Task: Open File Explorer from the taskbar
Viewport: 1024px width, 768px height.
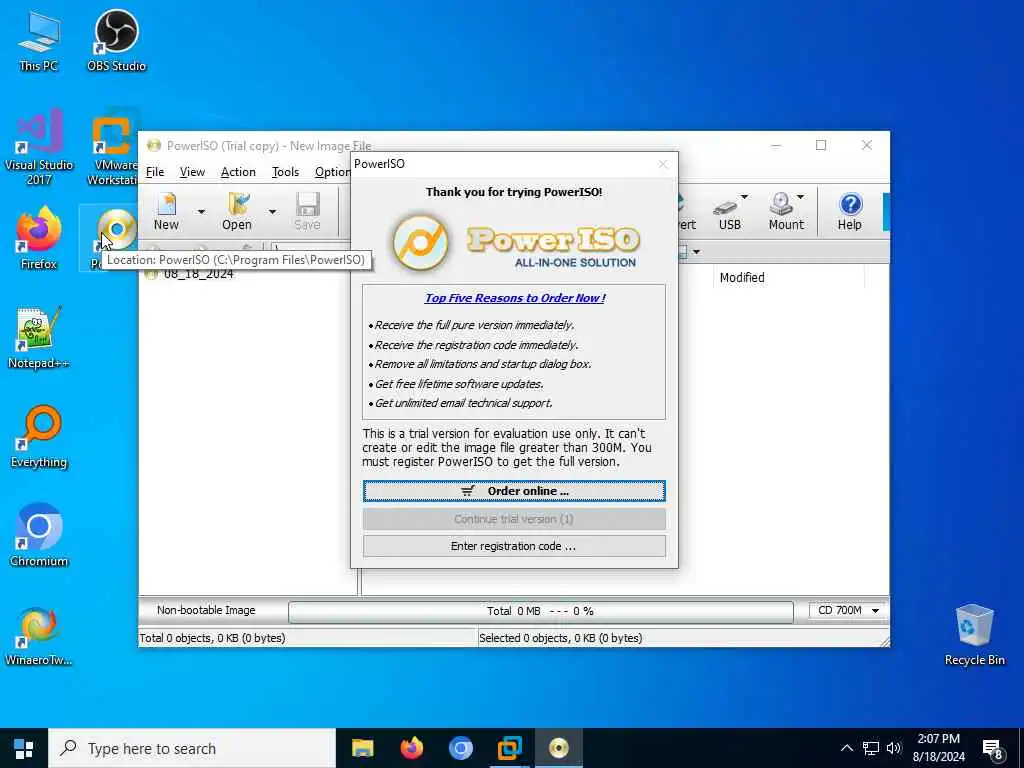Action: (x=362, y=748)
